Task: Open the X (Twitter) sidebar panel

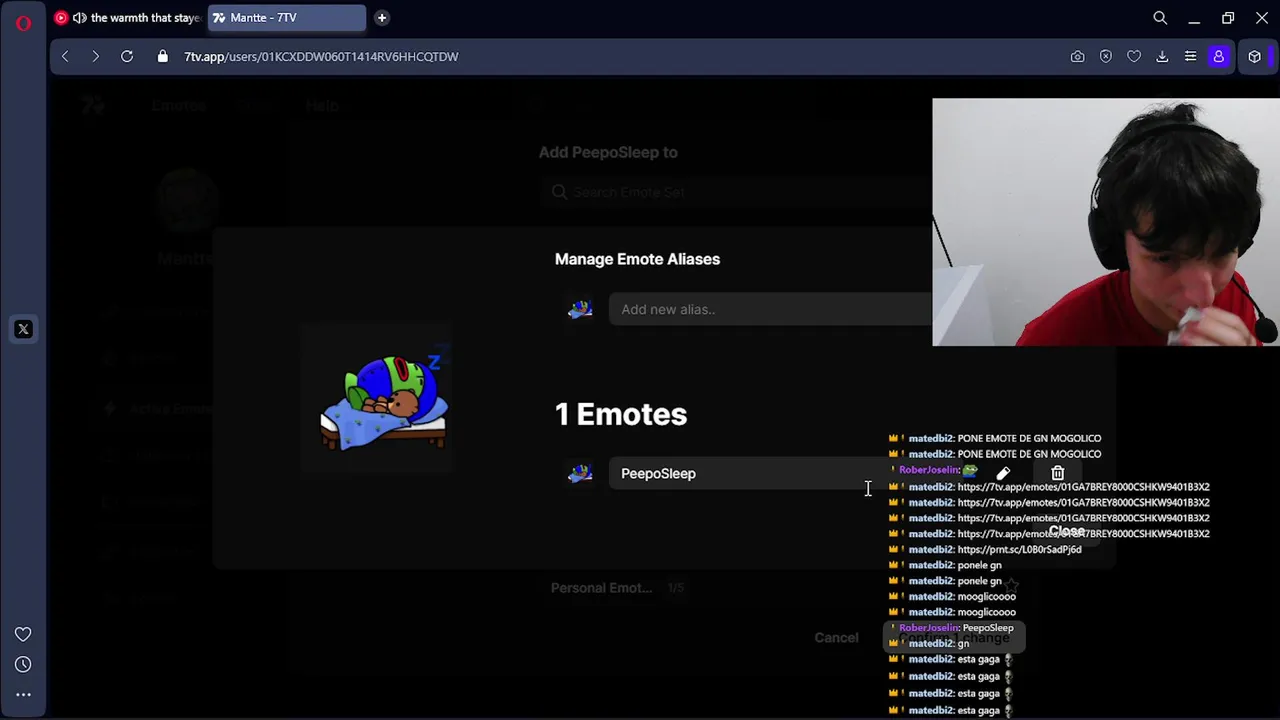Action: 23,329
